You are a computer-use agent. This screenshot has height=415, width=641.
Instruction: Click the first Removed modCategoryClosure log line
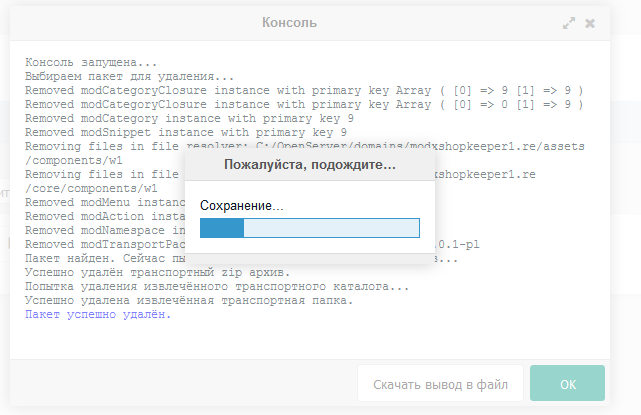coord(300,90)
